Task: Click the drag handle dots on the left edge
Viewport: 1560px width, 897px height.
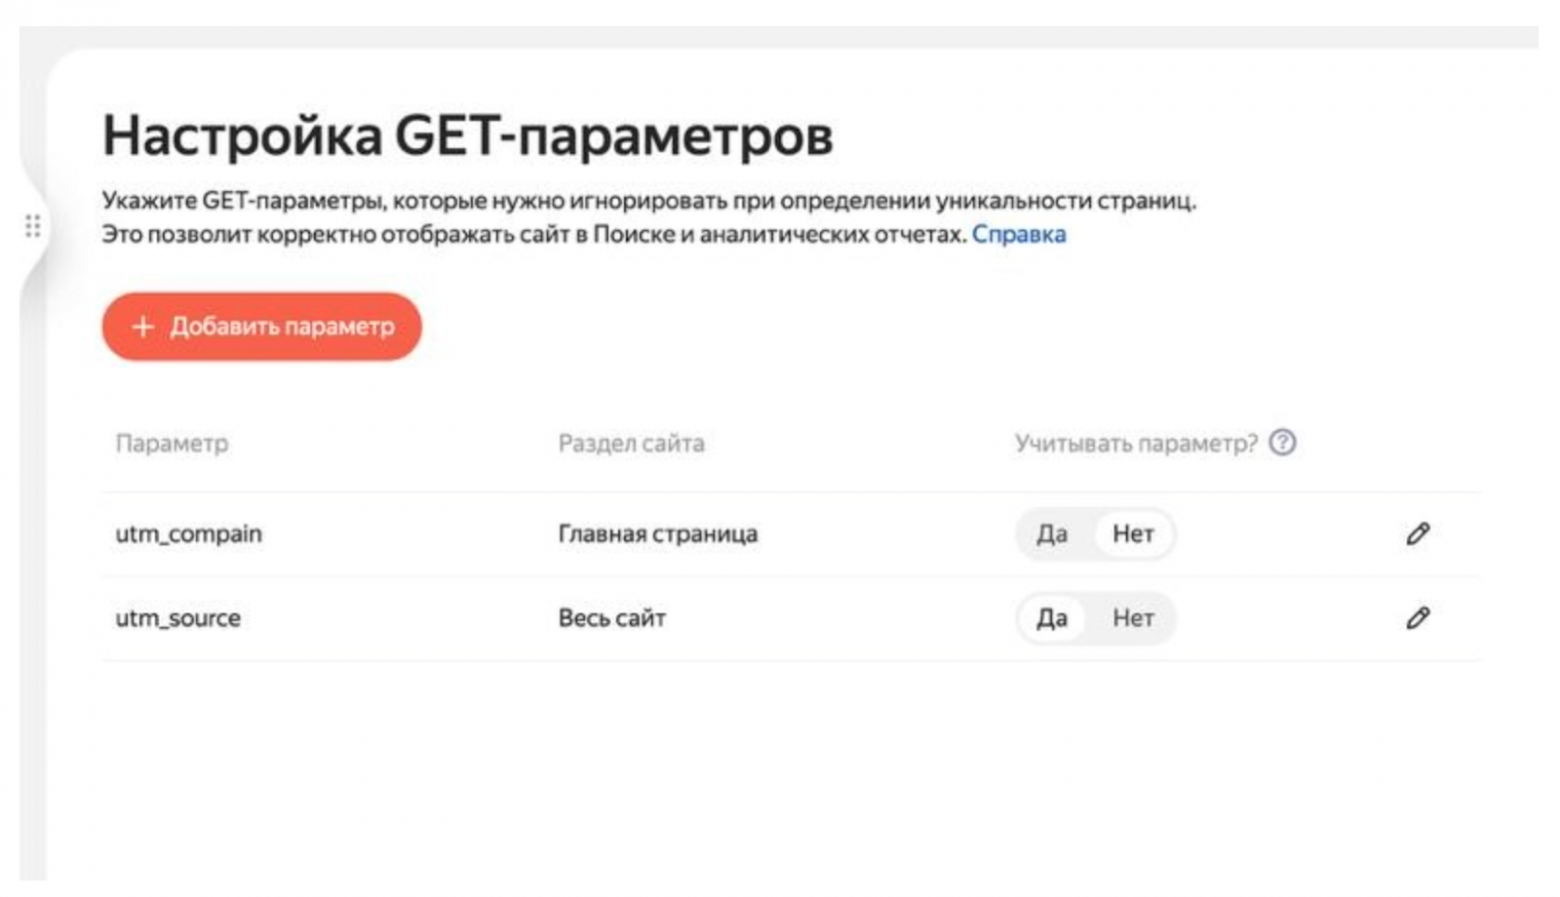Action: [32, 227]
